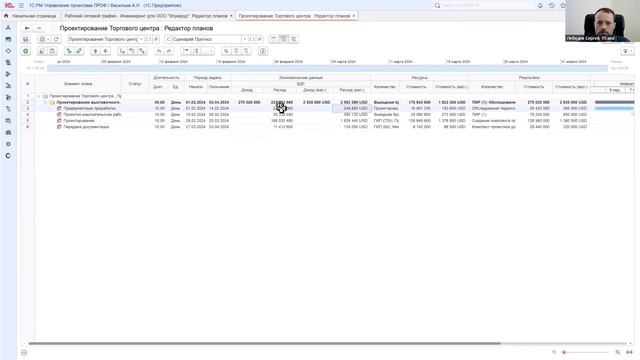Click the circular icon in bottom left corner
Screen dimensions: 640x360
24,353
